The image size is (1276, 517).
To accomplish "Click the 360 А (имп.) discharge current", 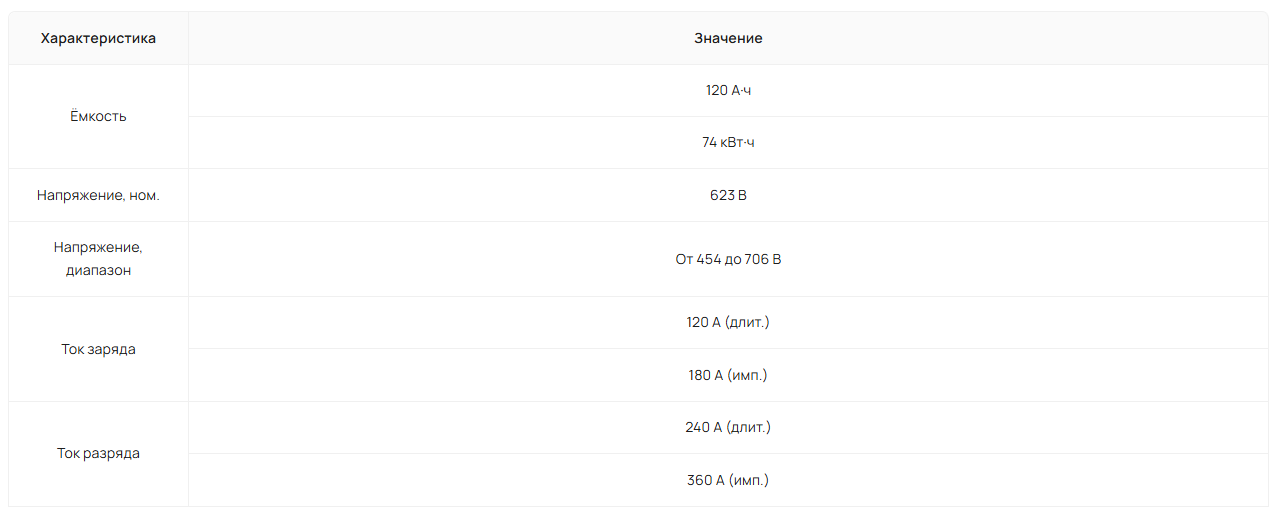I will point(728,480).
